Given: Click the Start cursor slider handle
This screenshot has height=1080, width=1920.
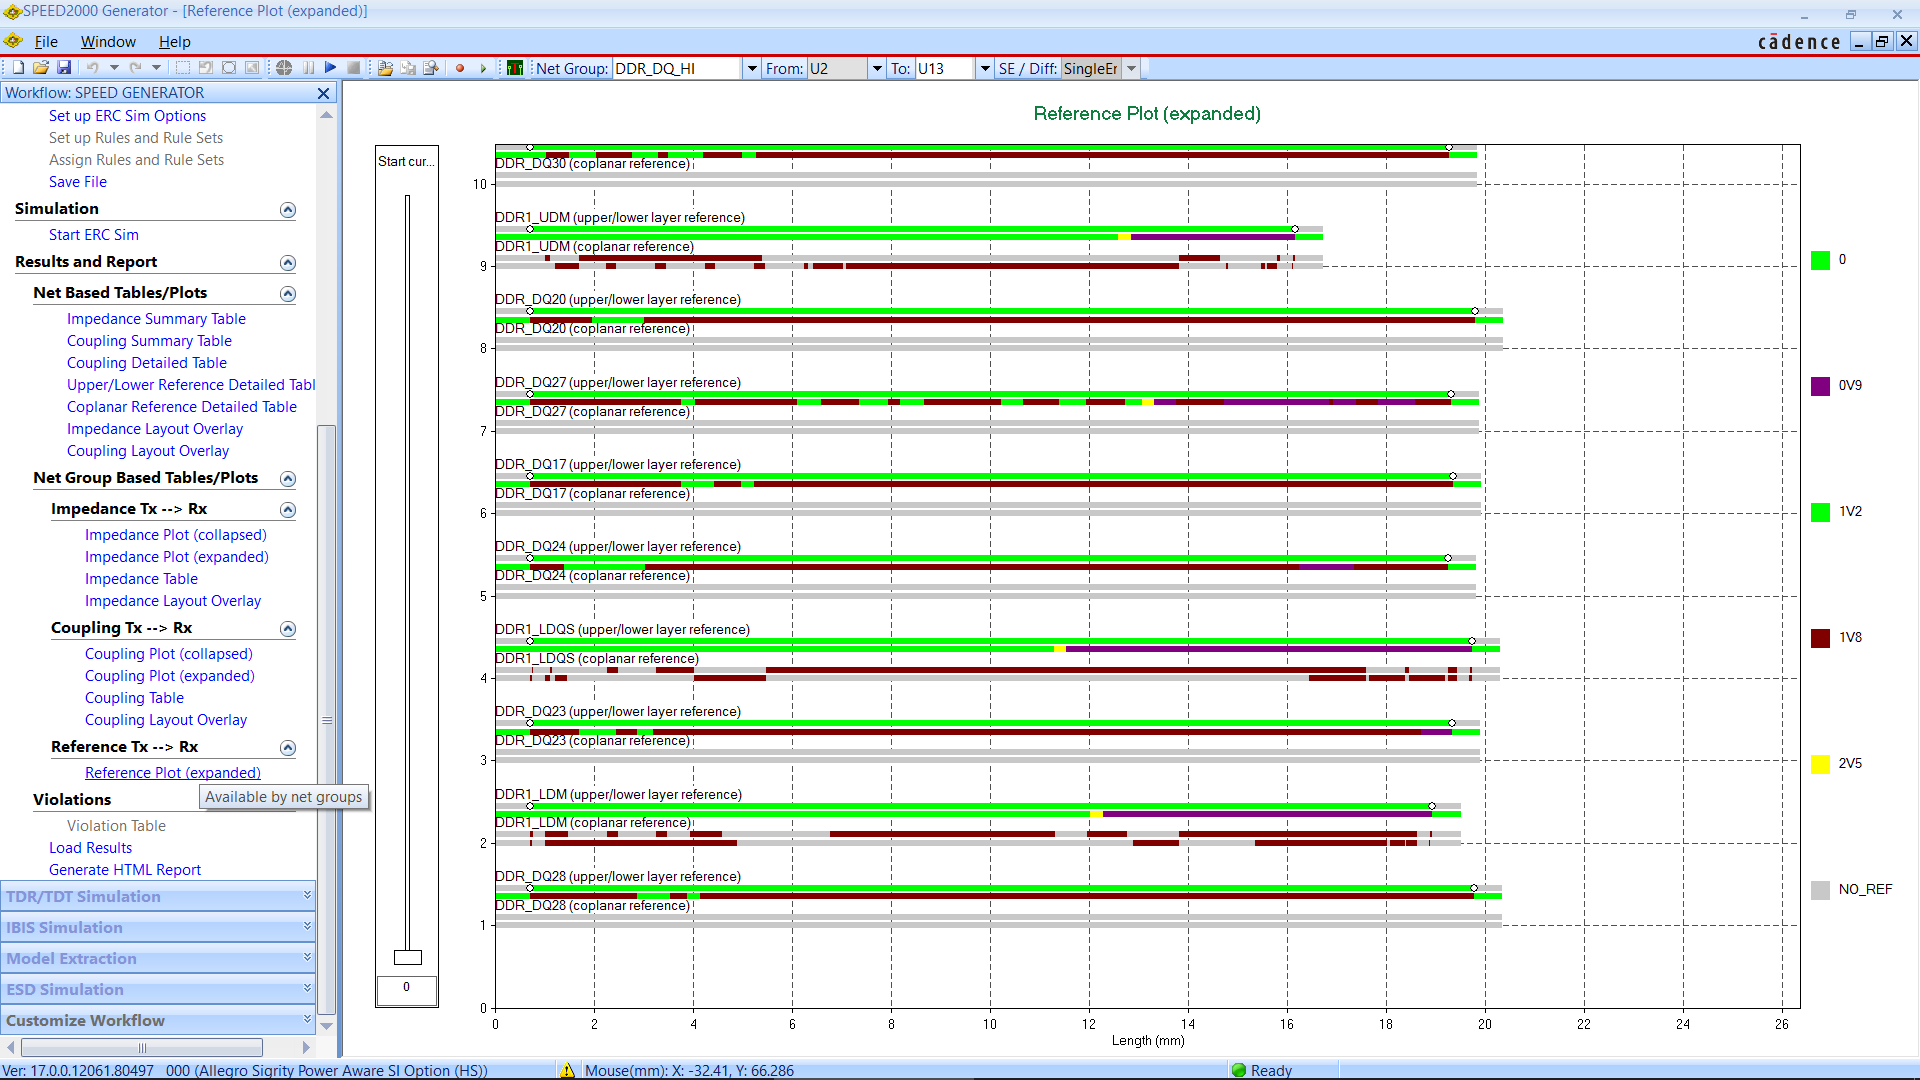Looking at the screenshot, I should click(x=407, y=957).
